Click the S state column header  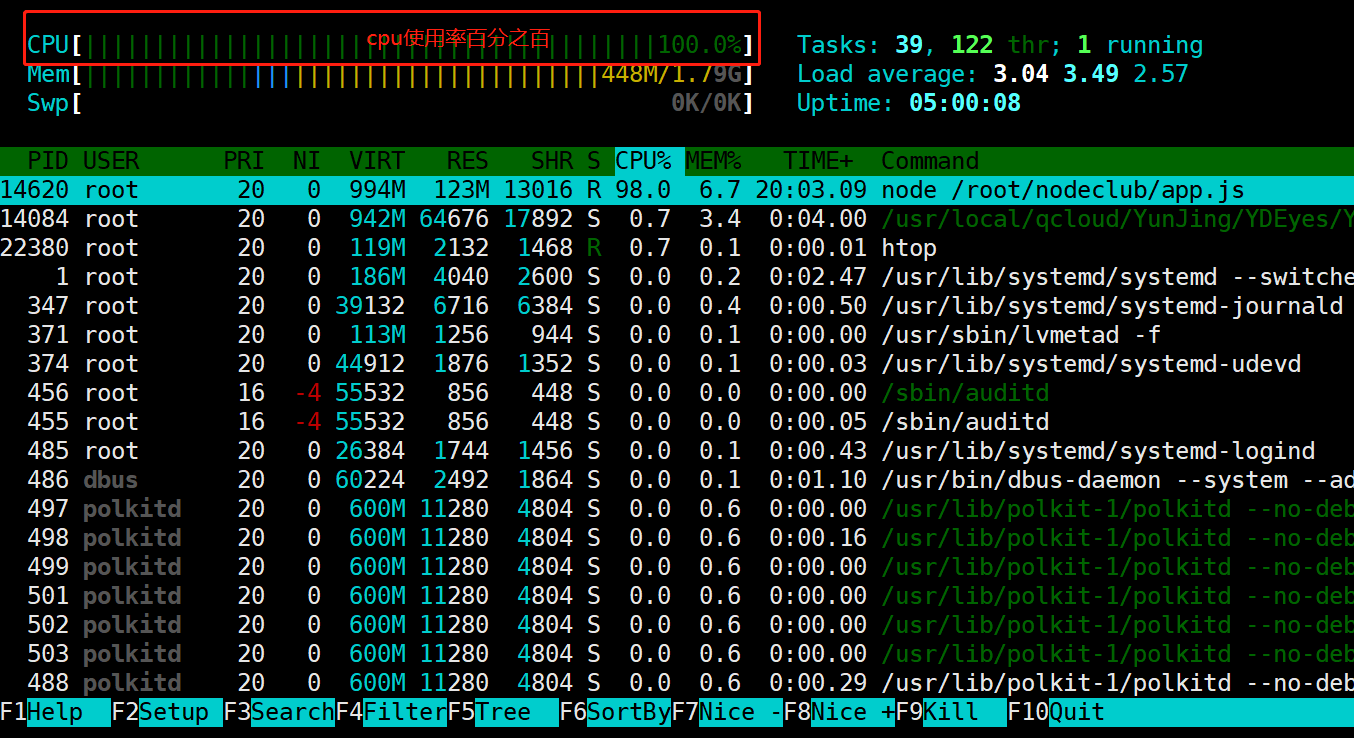point(594,161)
